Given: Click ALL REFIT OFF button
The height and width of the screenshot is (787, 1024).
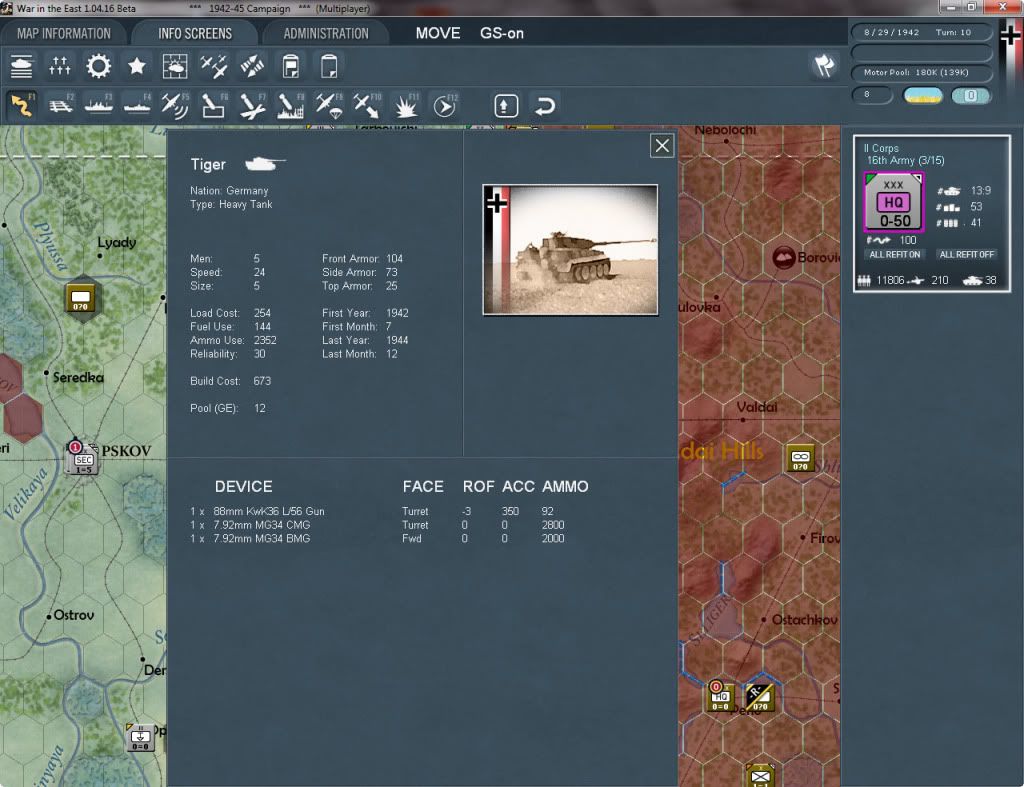Looking at the screenshot, I should pyautogui.click(x=967, y=255).
